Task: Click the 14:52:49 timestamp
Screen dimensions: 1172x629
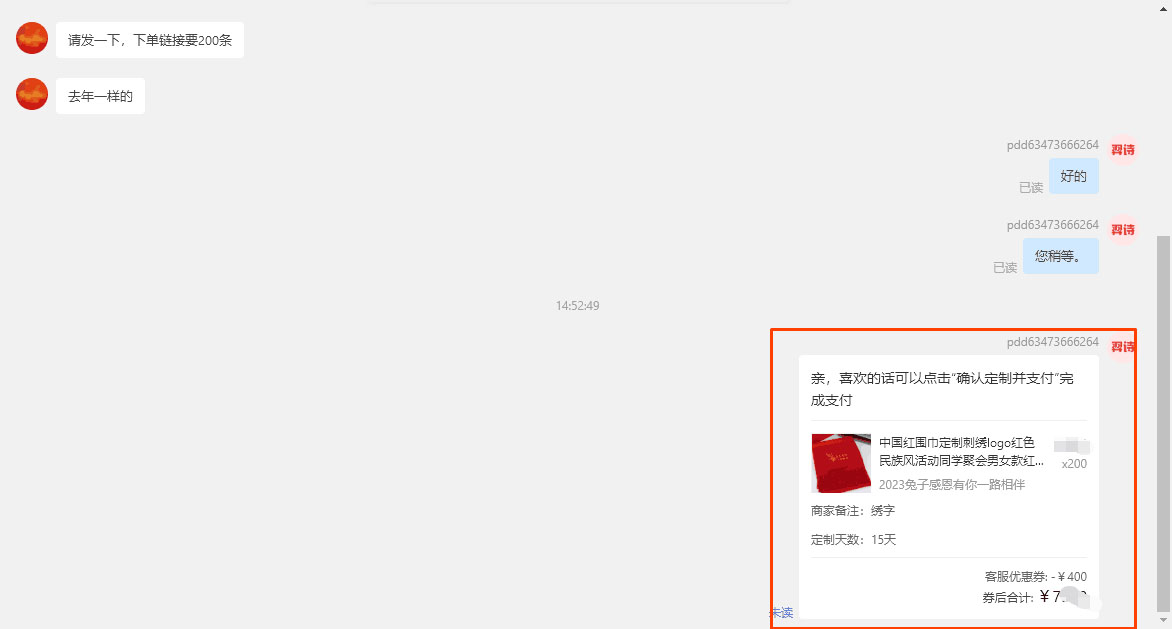Action: (578, 305)
